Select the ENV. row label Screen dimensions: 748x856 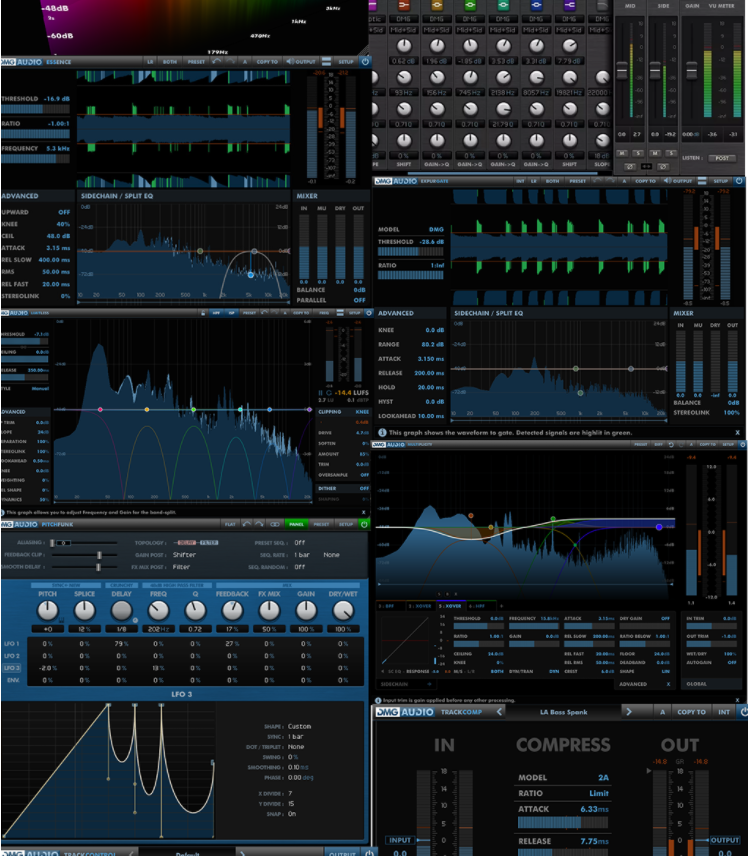pyautogui.click(x=13, y=680)
